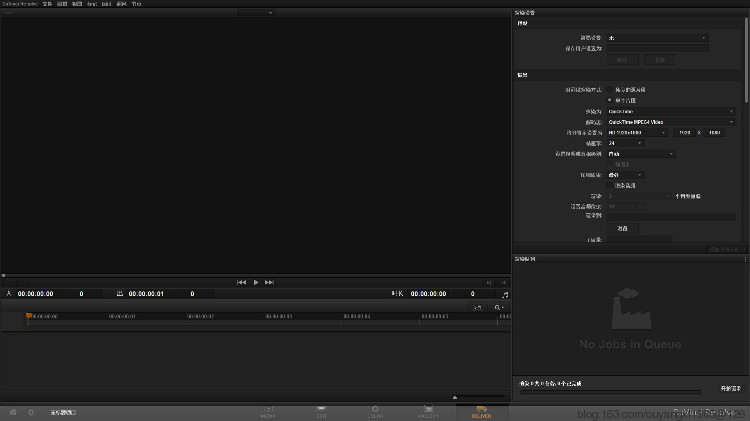
Task: Open the audio channels dropdown
Action: click(639, 196)
